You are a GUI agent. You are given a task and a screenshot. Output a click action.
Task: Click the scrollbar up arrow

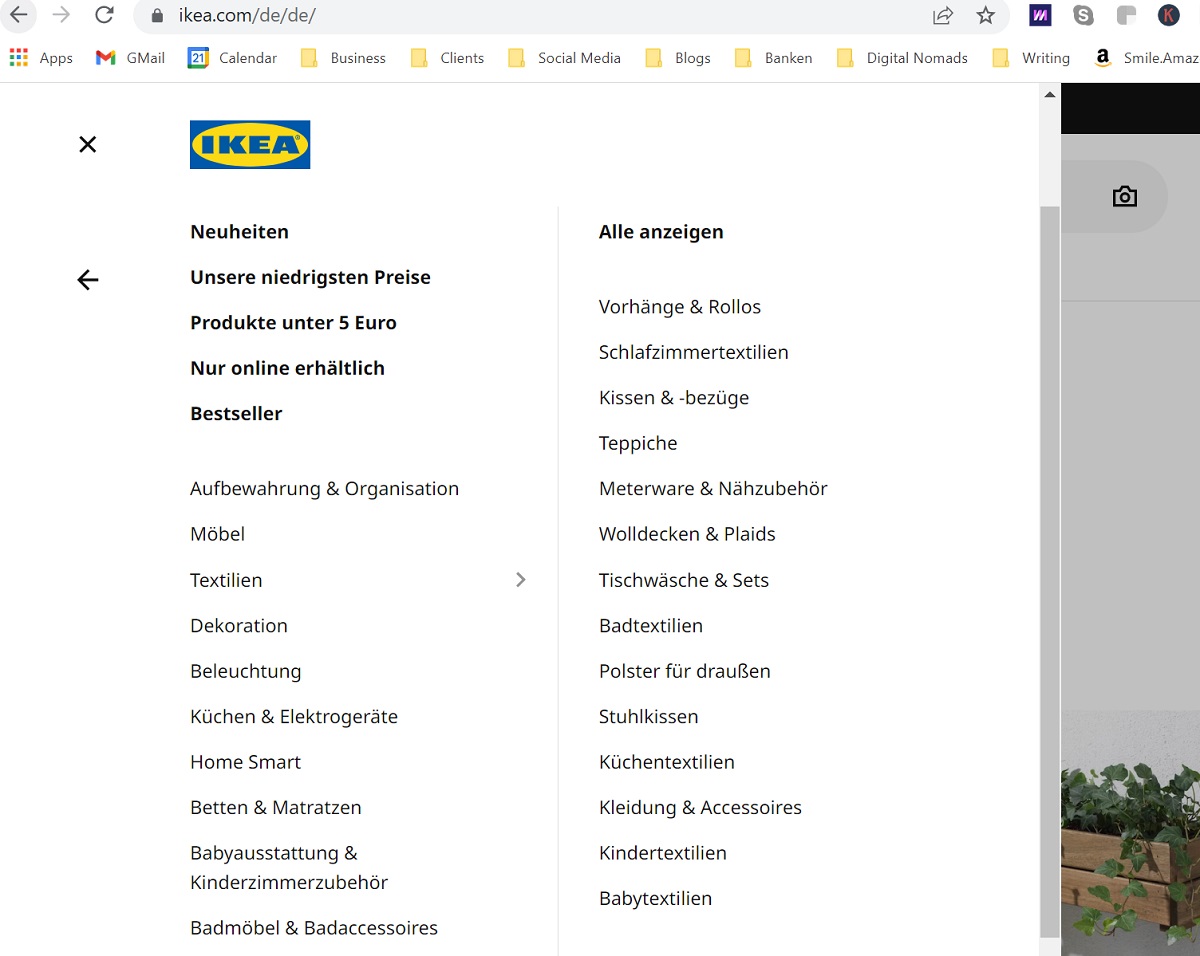pos(1050,94)
